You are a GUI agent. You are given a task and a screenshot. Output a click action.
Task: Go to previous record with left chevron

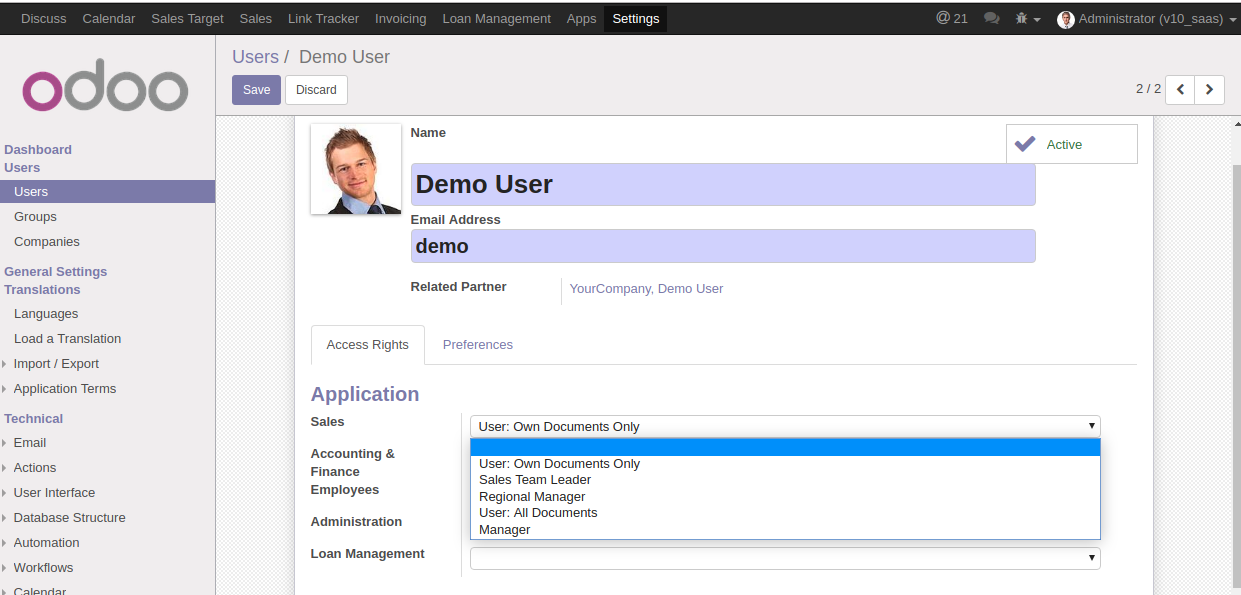[x=1180, y=90]
